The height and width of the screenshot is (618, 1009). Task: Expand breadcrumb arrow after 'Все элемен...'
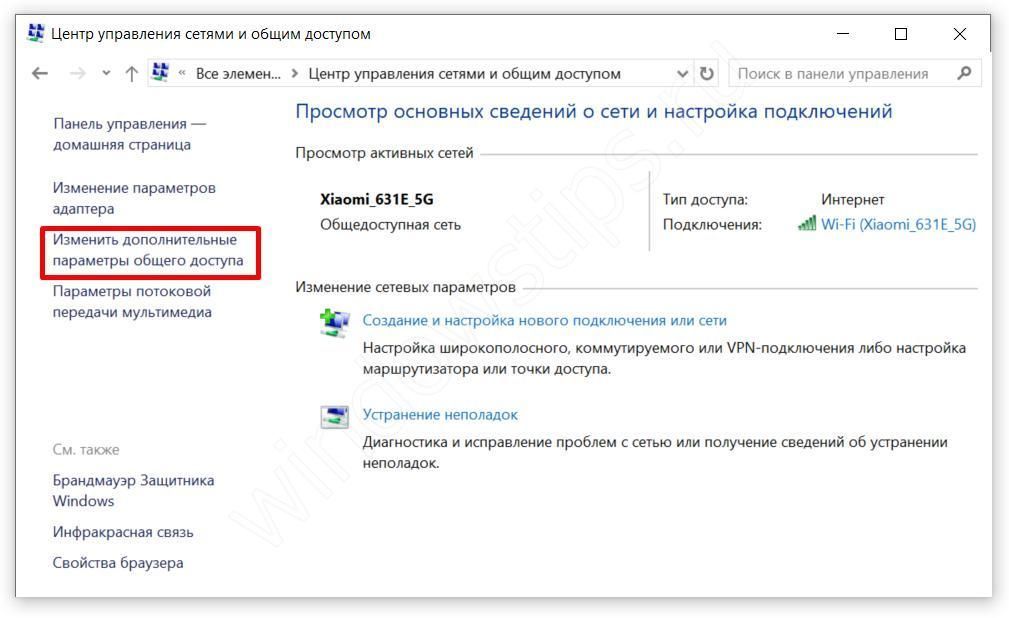pos(295,73)
